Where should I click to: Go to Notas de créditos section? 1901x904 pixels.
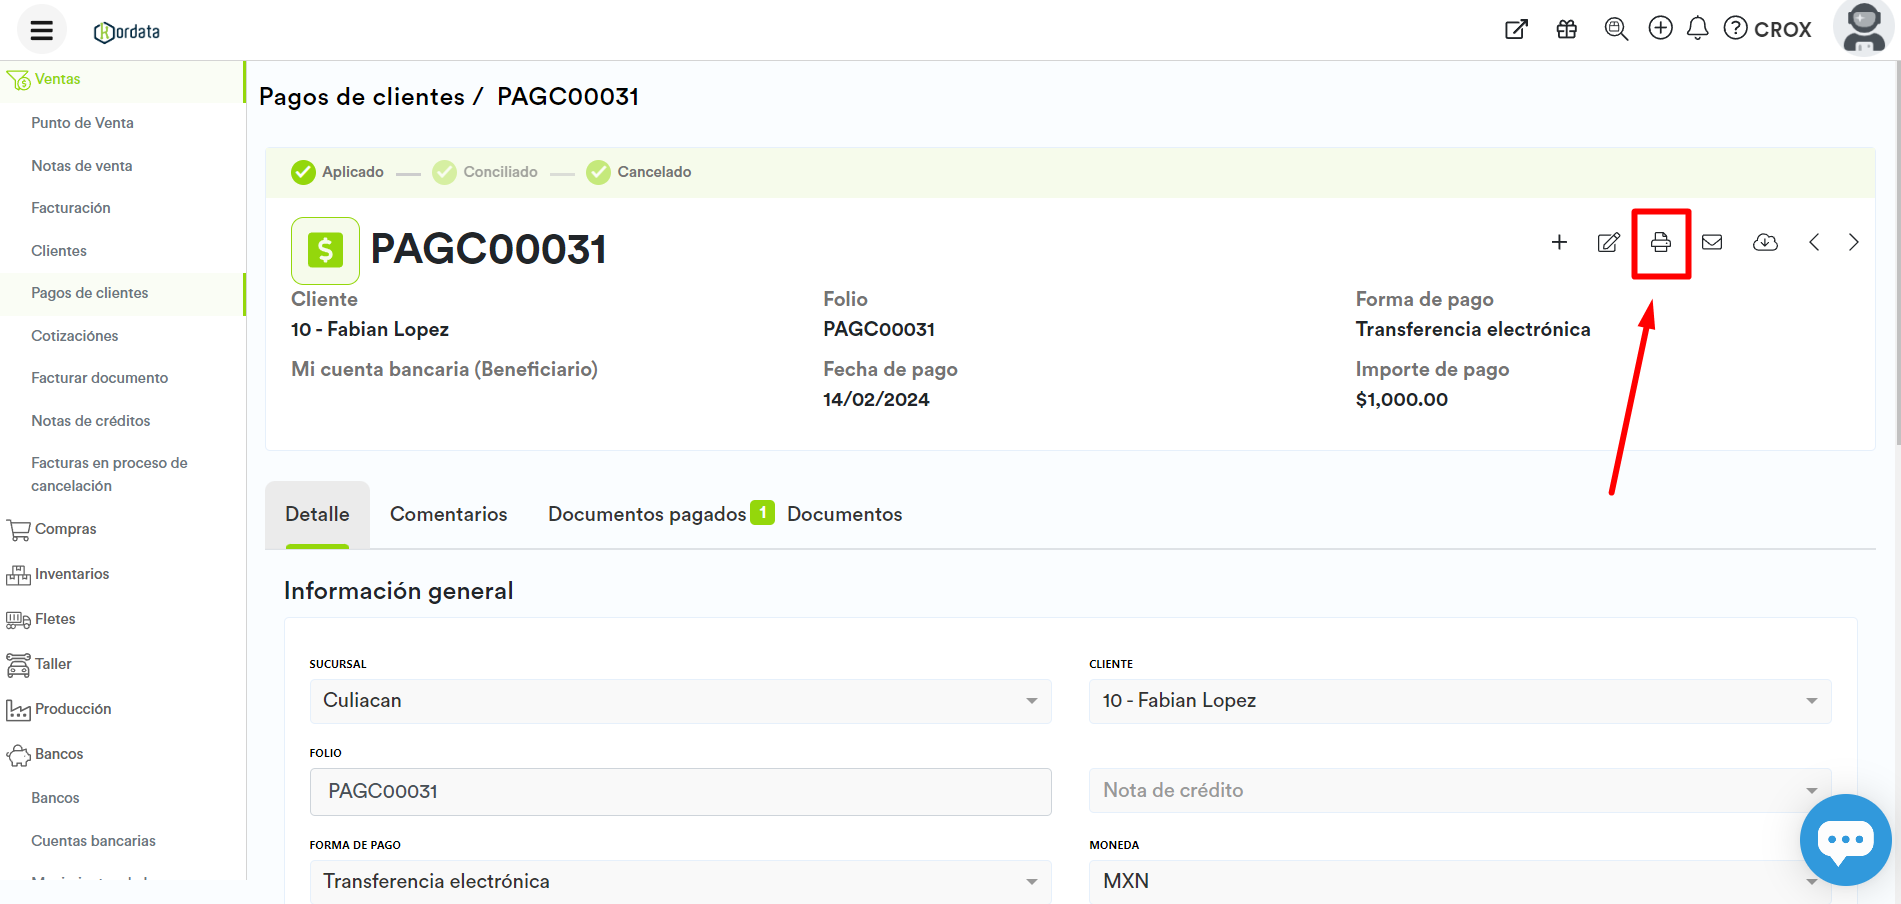coord(91,421)
